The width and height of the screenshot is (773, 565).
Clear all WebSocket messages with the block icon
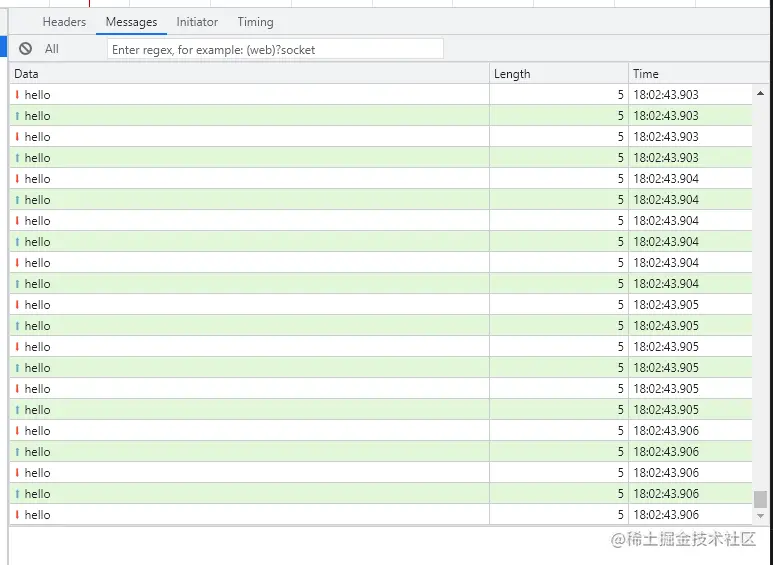pos(26,49)
